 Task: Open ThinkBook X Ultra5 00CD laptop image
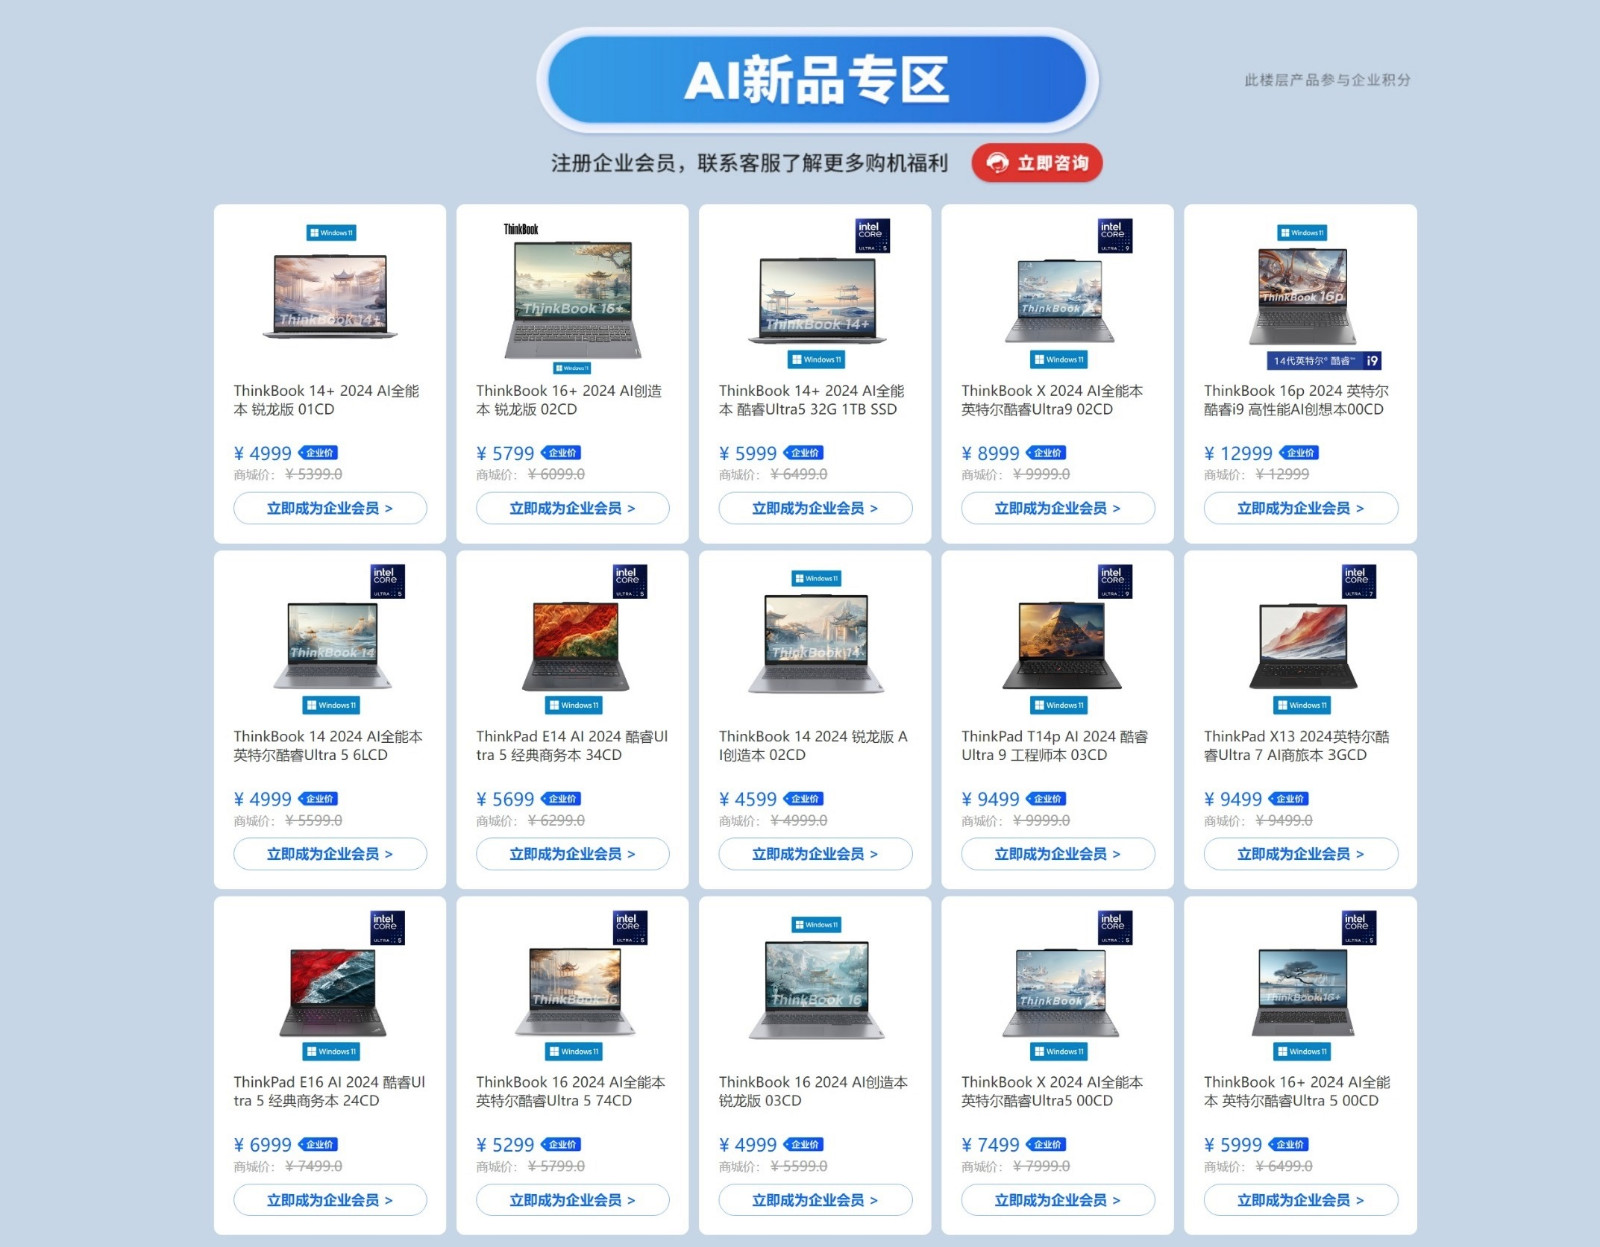[x=1061, y=992]
